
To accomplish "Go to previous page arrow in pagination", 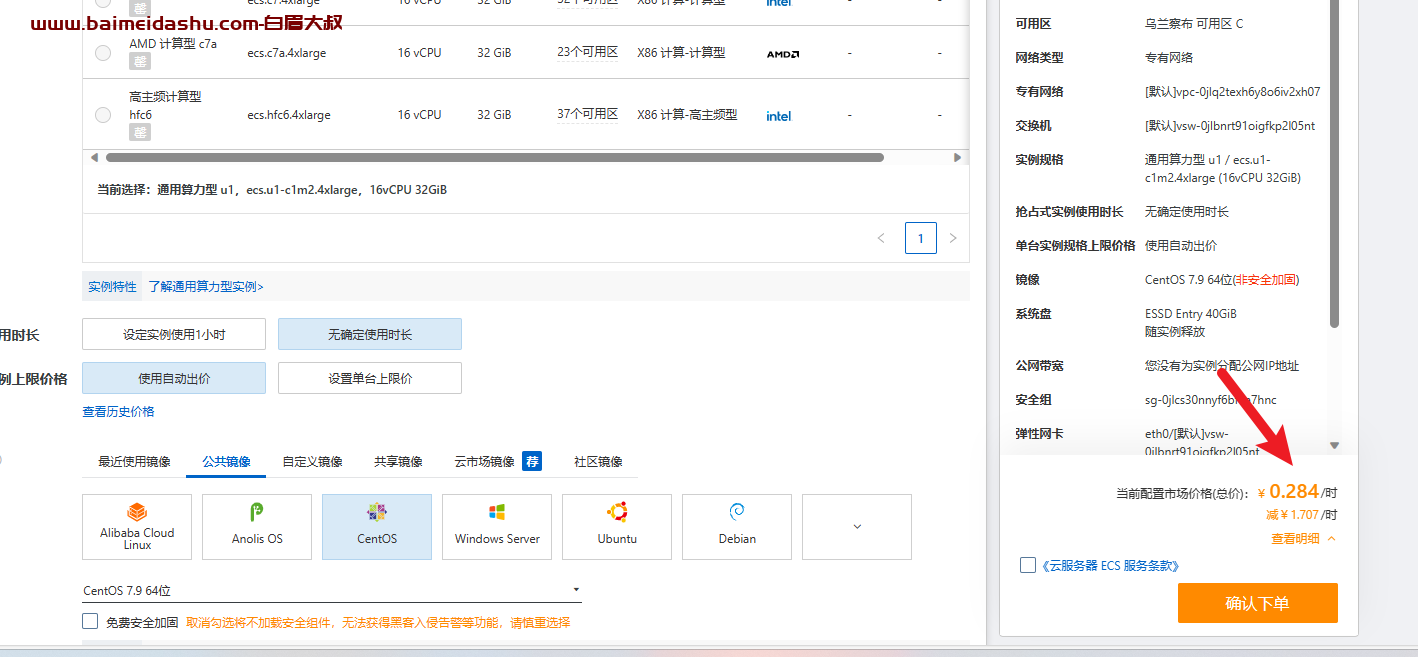I will [x=881, y=238].
